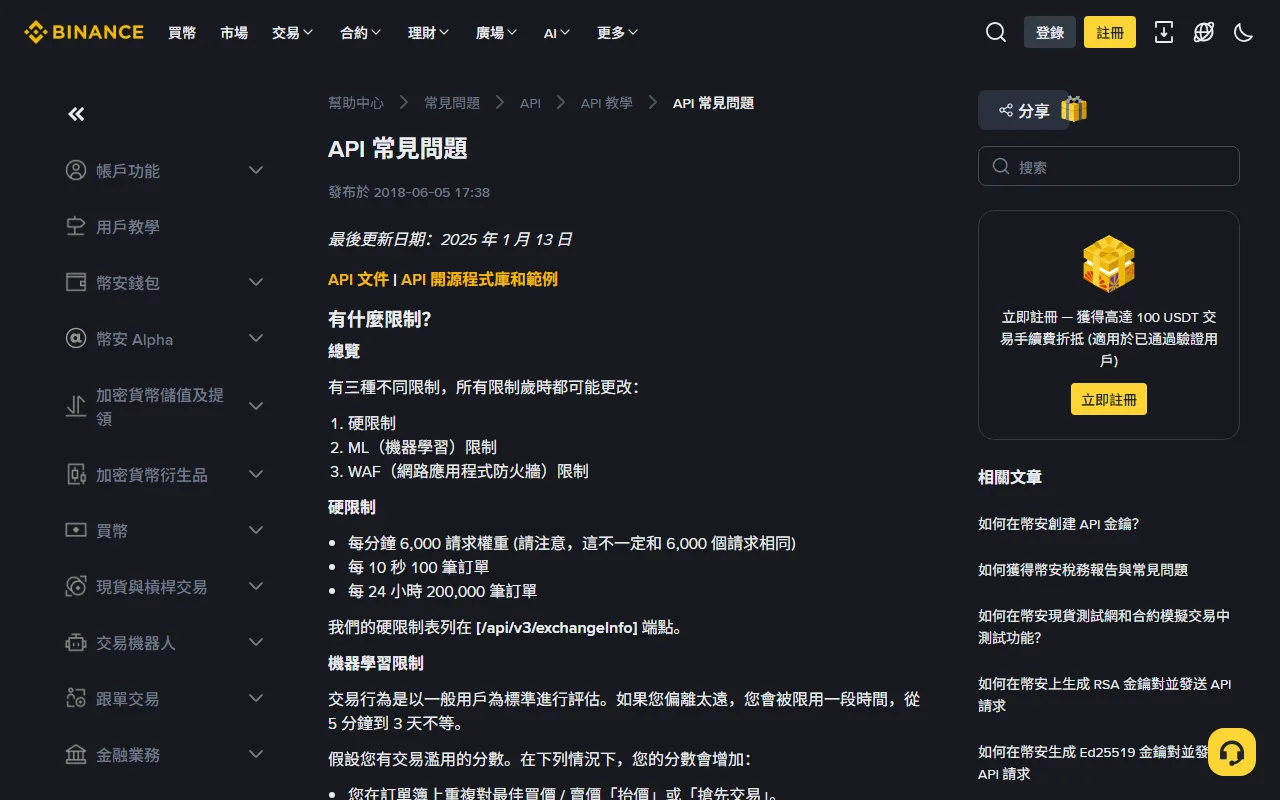This screenshot has height=800, width=1280.
Task: Open the API 開源程式庫和範例 link
Action: 479,279
